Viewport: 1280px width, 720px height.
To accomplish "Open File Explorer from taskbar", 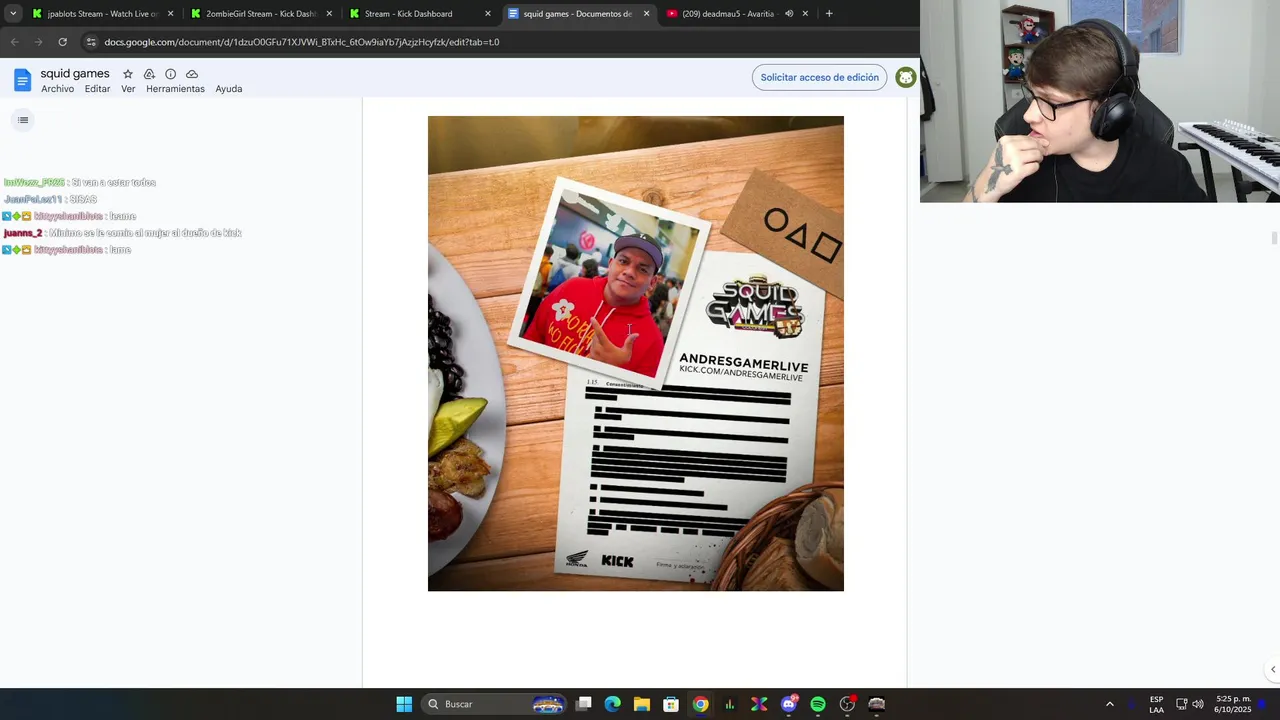I will pyautogui.click(x=642, y=704).
